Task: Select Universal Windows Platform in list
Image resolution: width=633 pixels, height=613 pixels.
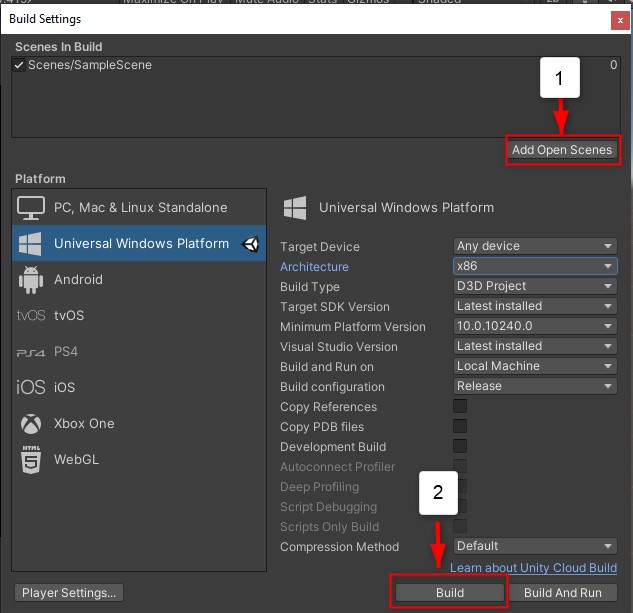Action: click(x=139, y=244)
